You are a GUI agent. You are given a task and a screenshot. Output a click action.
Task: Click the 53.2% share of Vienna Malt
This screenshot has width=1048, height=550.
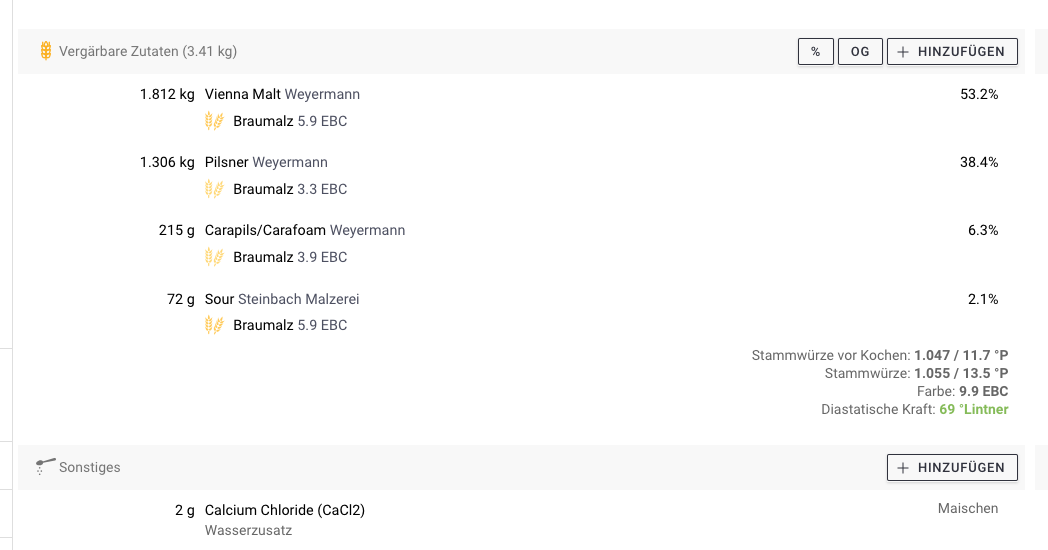point(978,94)
